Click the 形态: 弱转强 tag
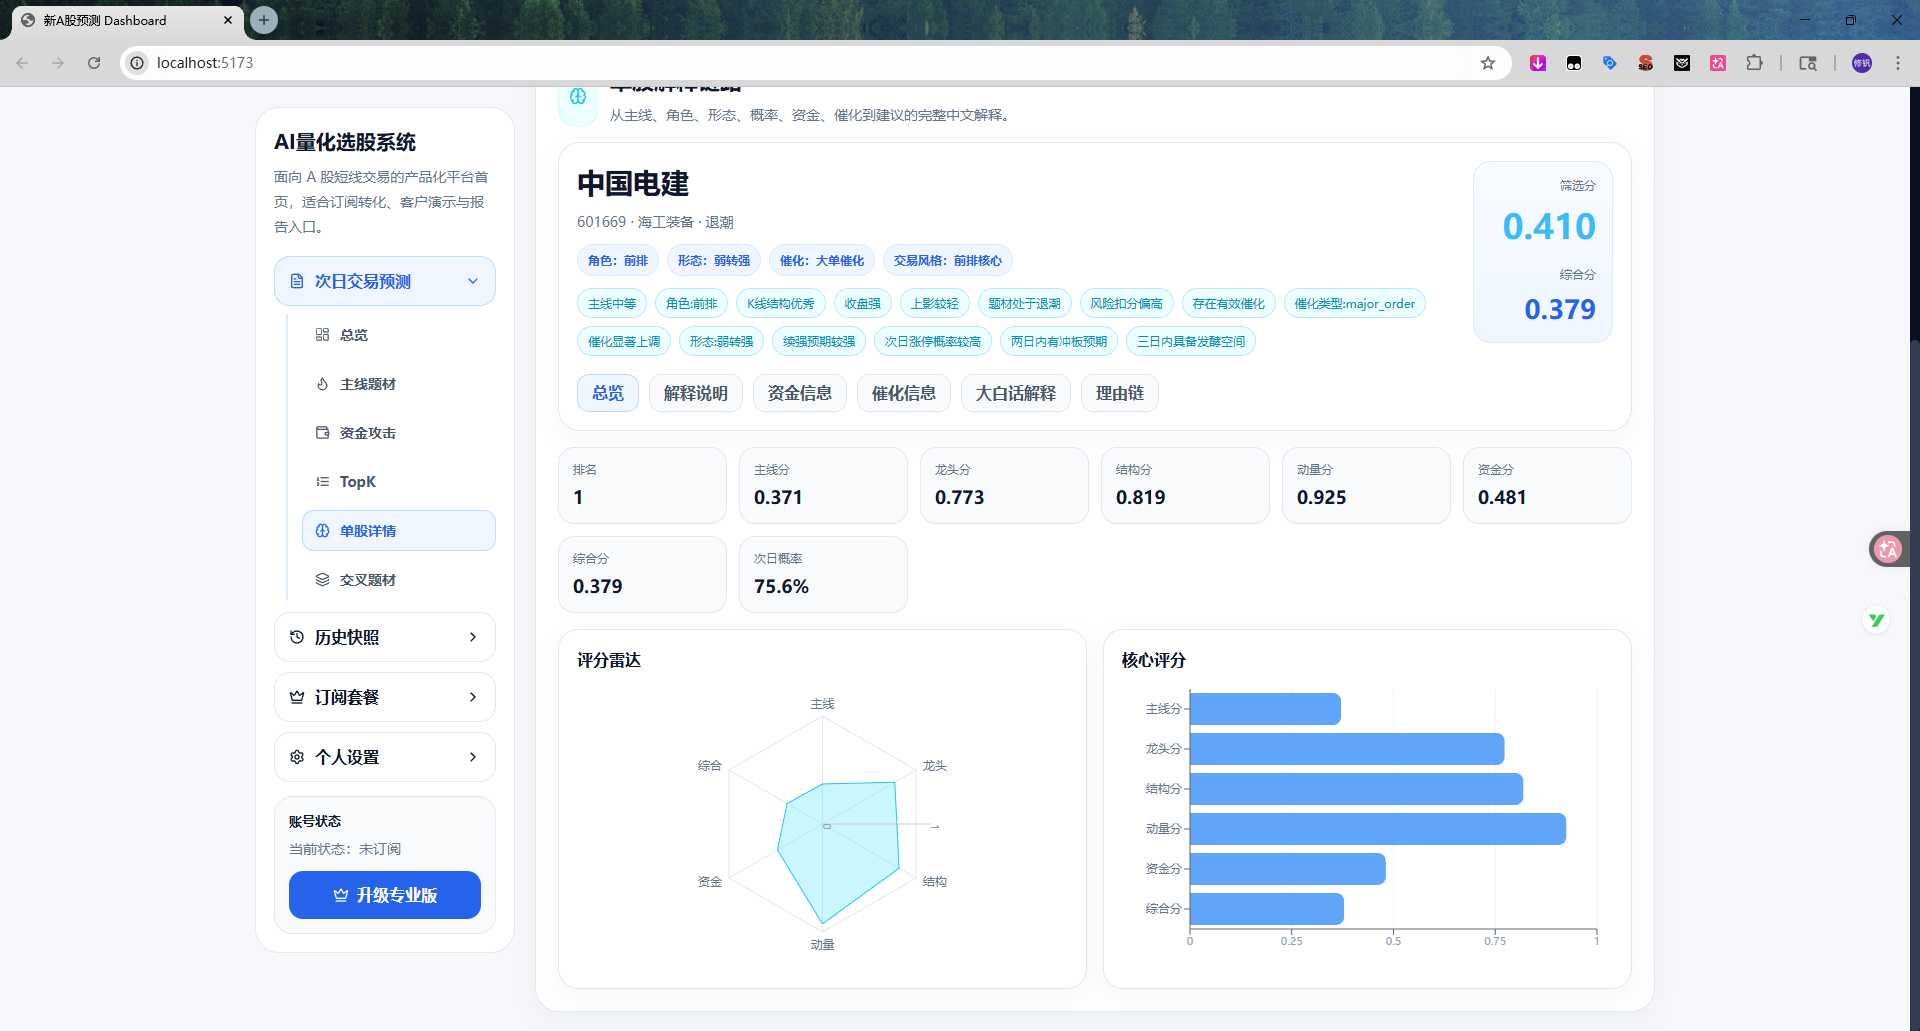 point(714,261)
